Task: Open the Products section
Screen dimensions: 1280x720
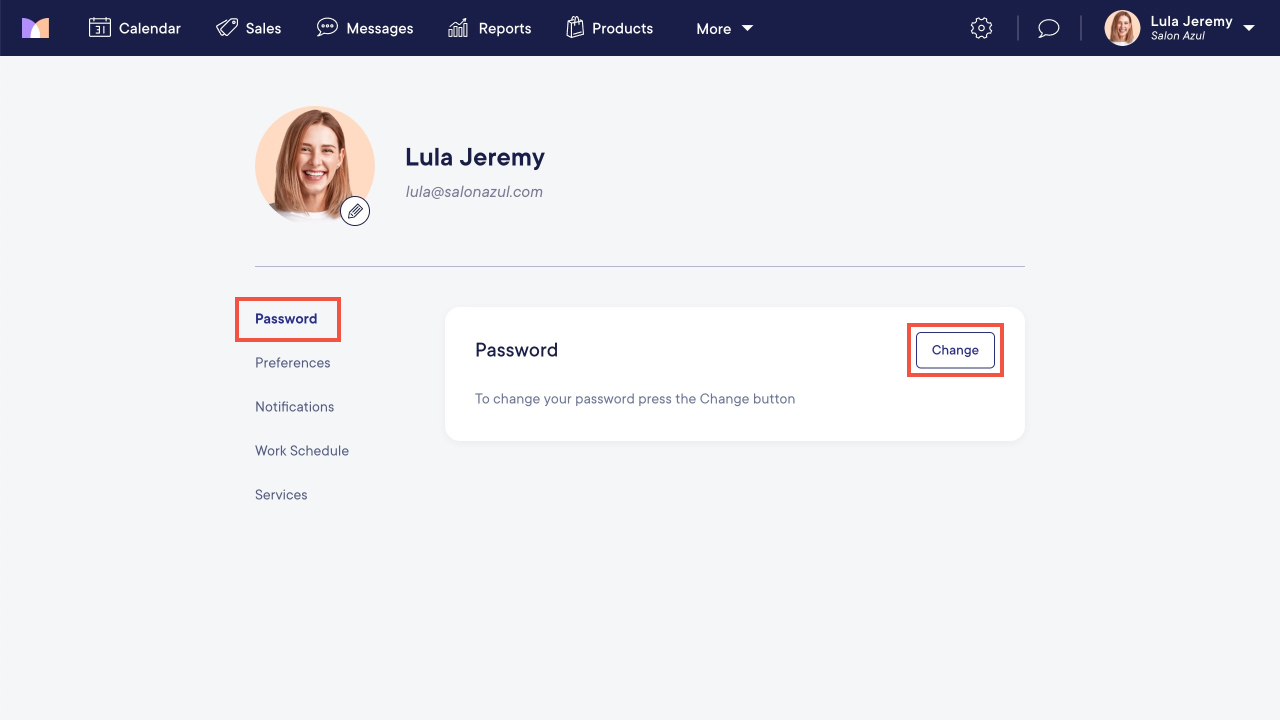Action: click(x=609, y=28)
